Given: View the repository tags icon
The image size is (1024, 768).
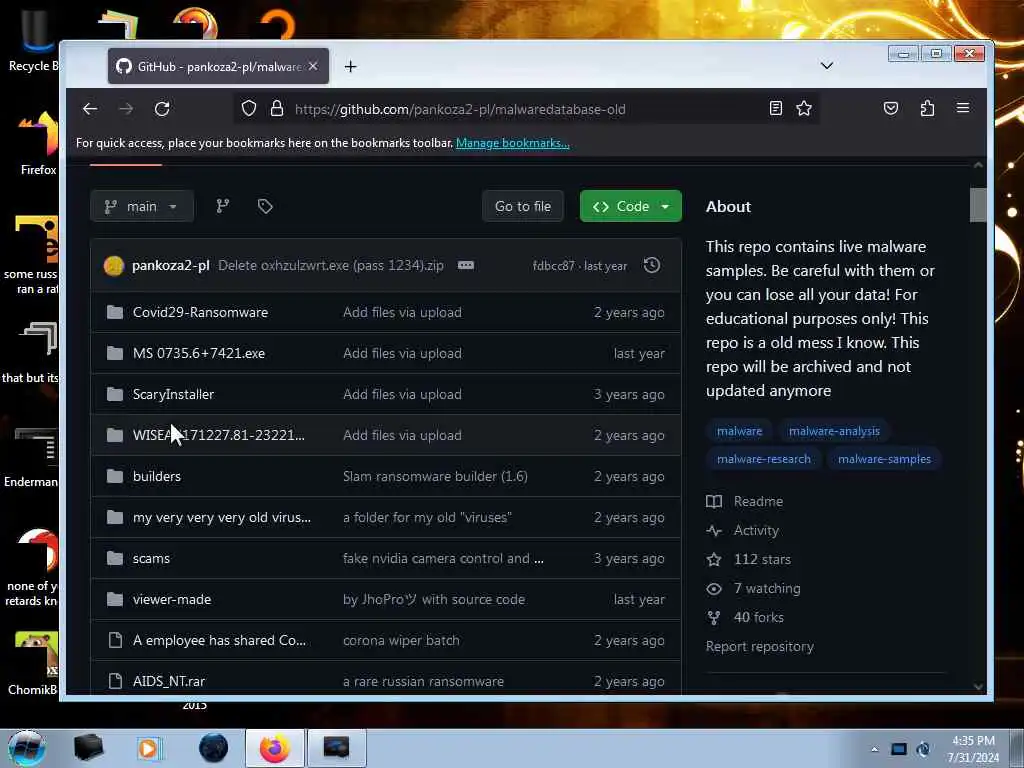Looking at the screenshot, I should click(x=265, y=206).
